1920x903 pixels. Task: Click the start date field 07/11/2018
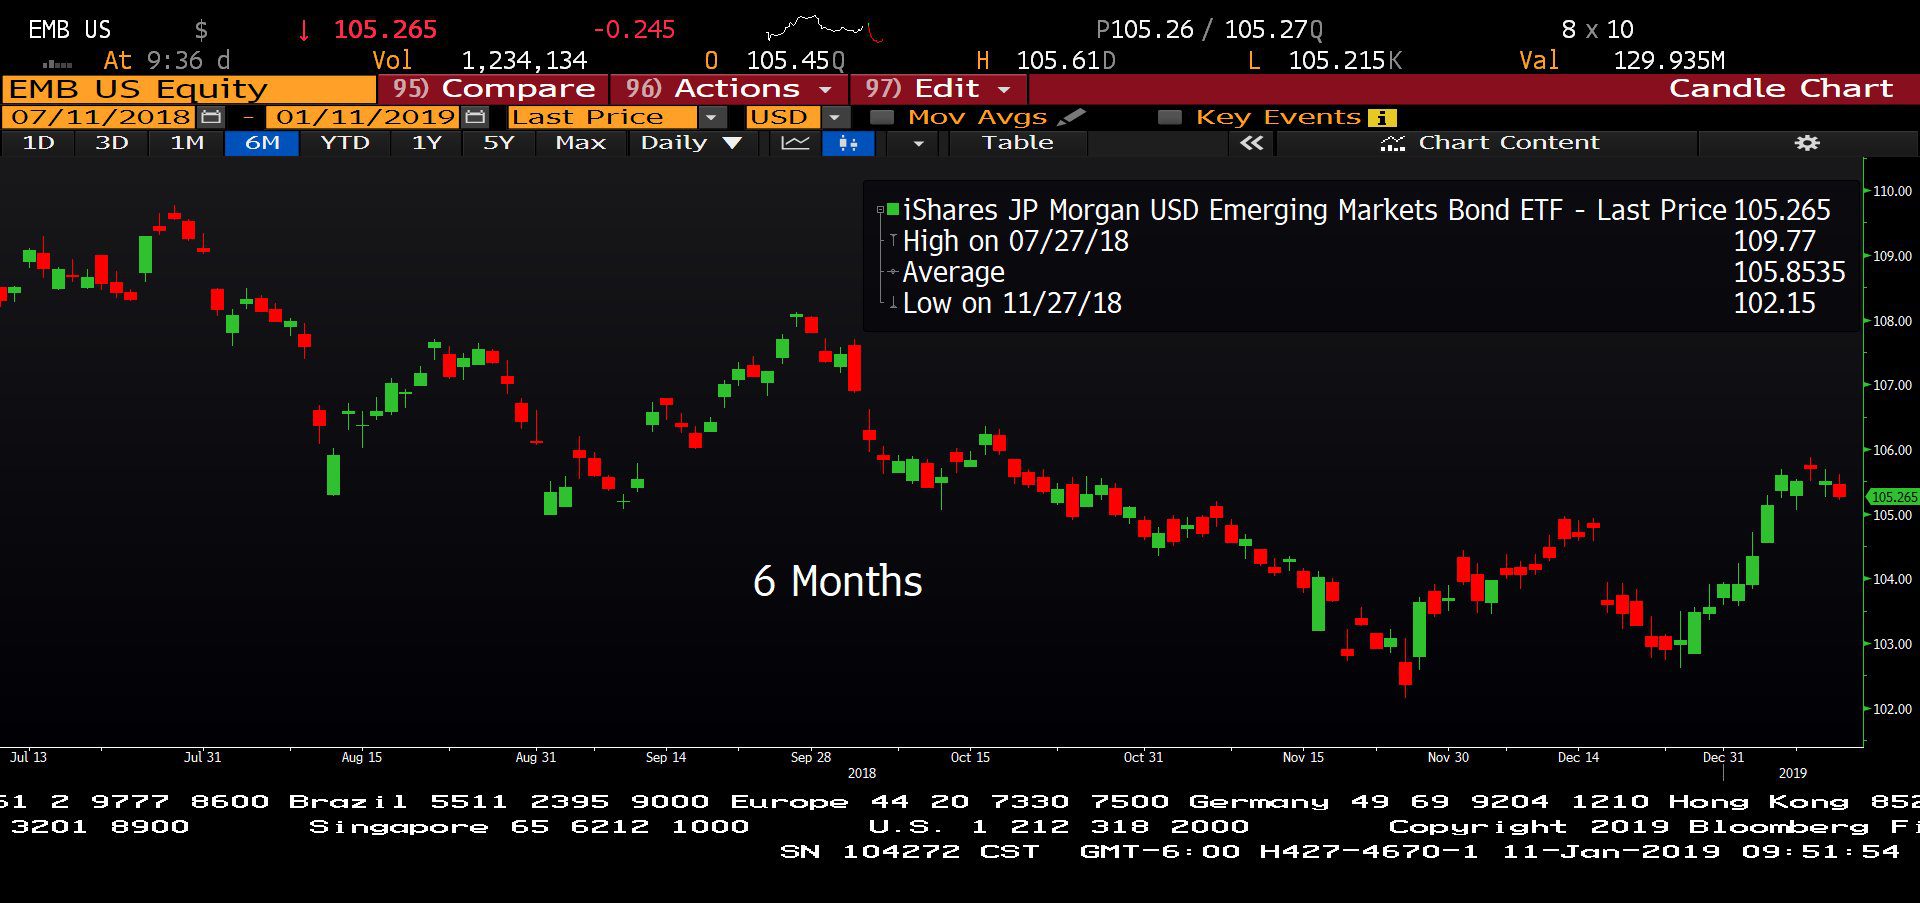tap(100, 117)
